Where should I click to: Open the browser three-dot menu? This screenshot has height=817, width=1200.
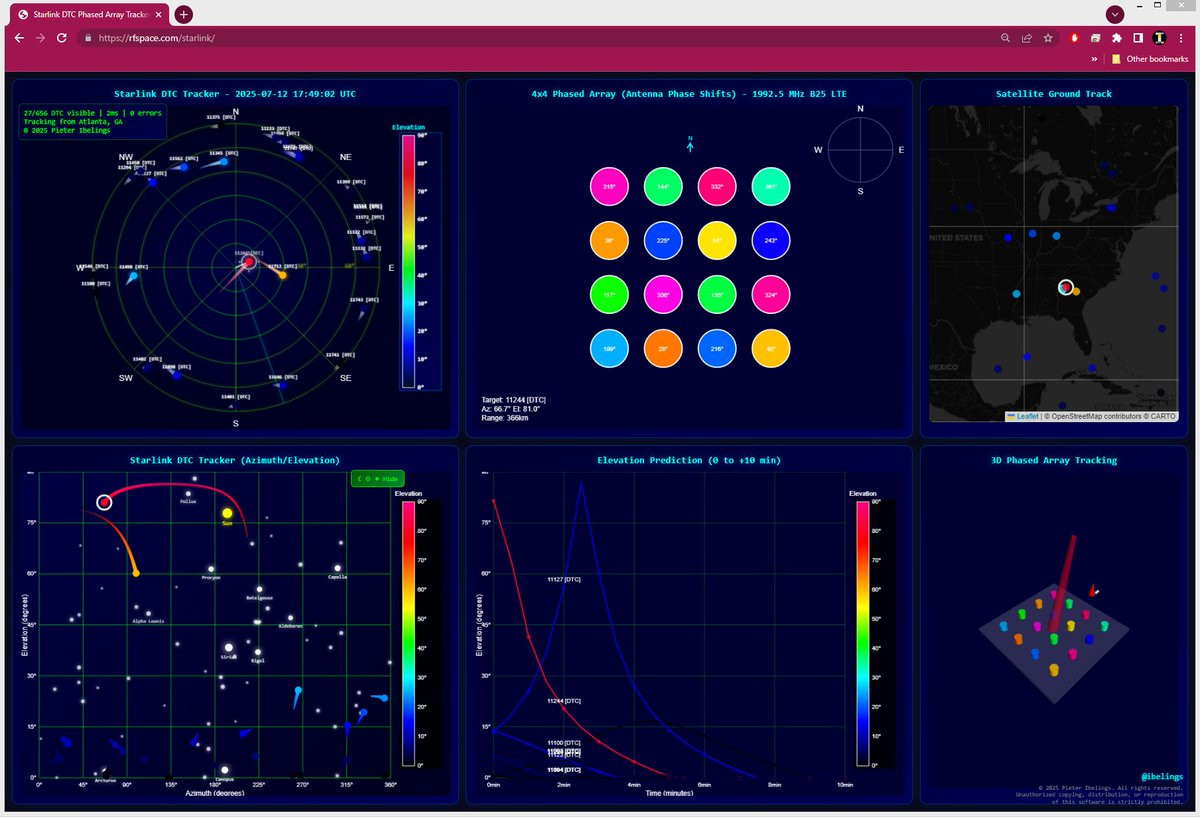pos(1182,38)
